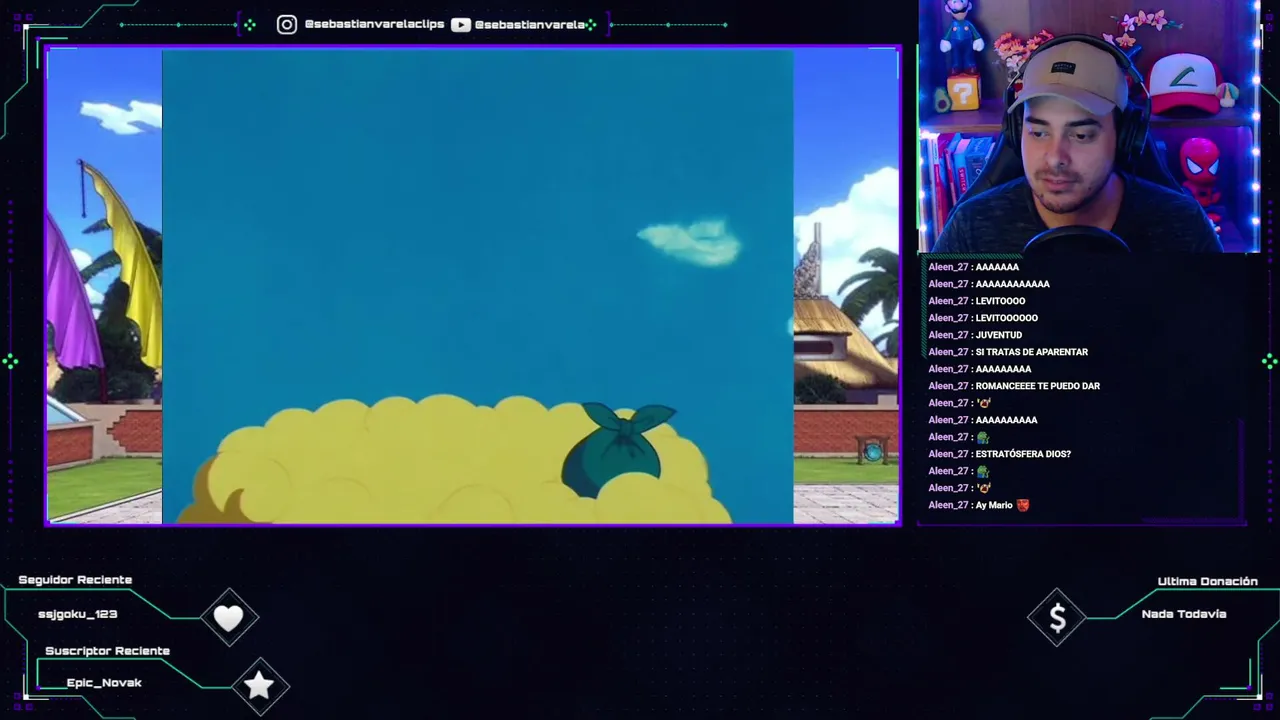The width and height of the screenshot is (1280, 720).
Task: Select the recent follower name ssjgoku_123
Action: tap(78, 614)
